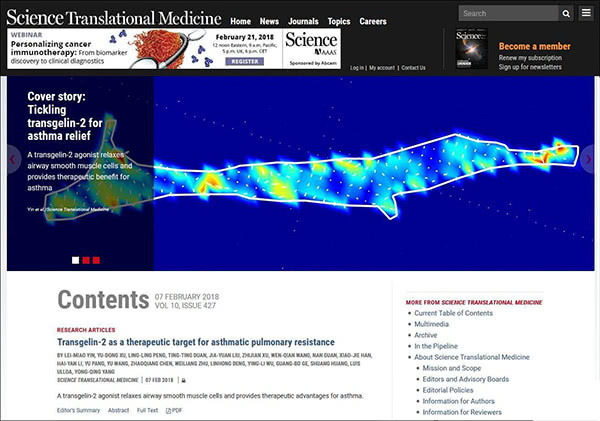Click the search magnifying glass icon

tap(568, 14)
